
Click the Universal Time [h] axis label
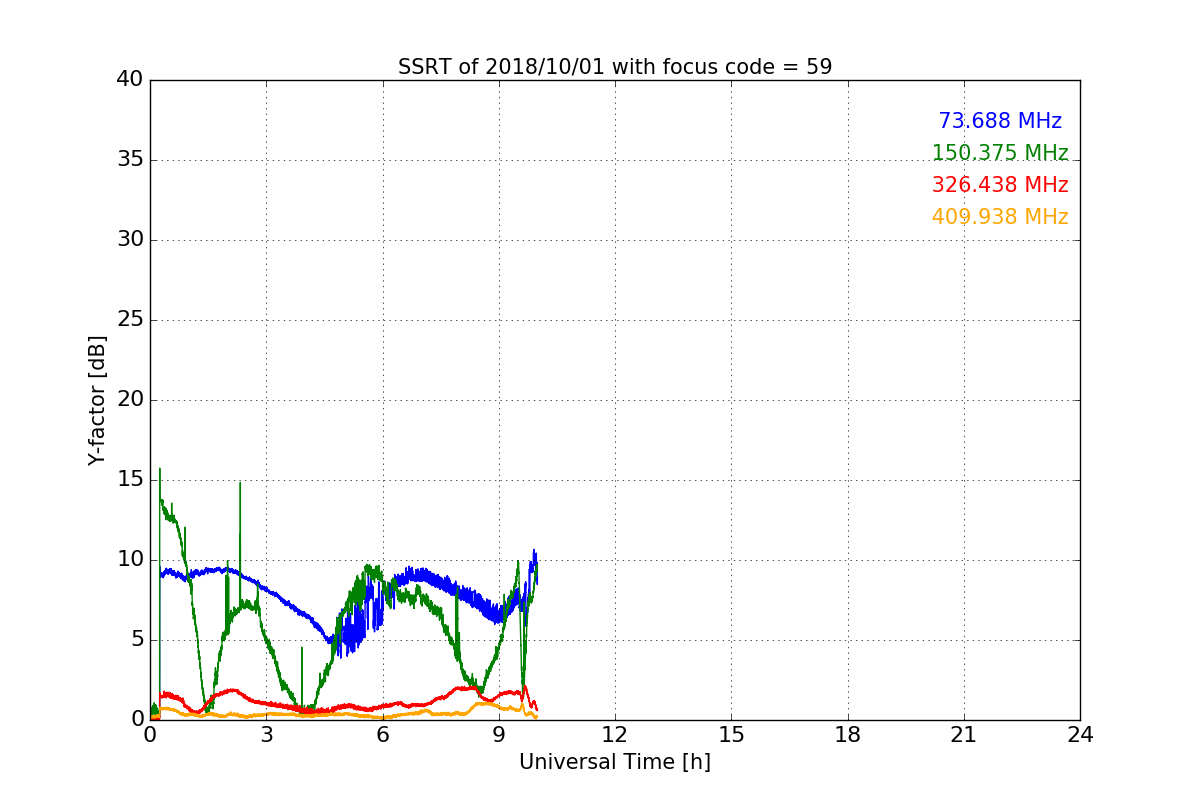(615, 762)
